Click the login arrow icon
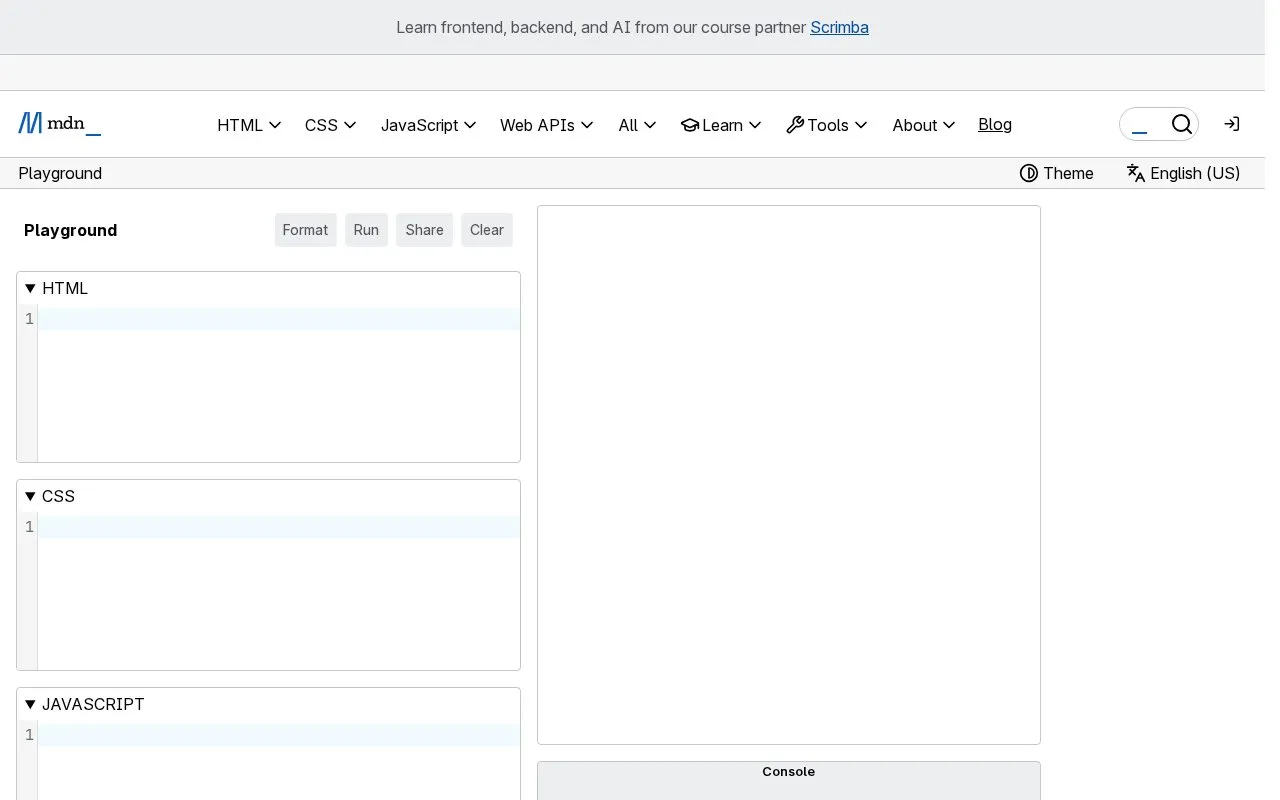The height and width of the screenshot is (800, 1280). click(x=1232, y=124)
